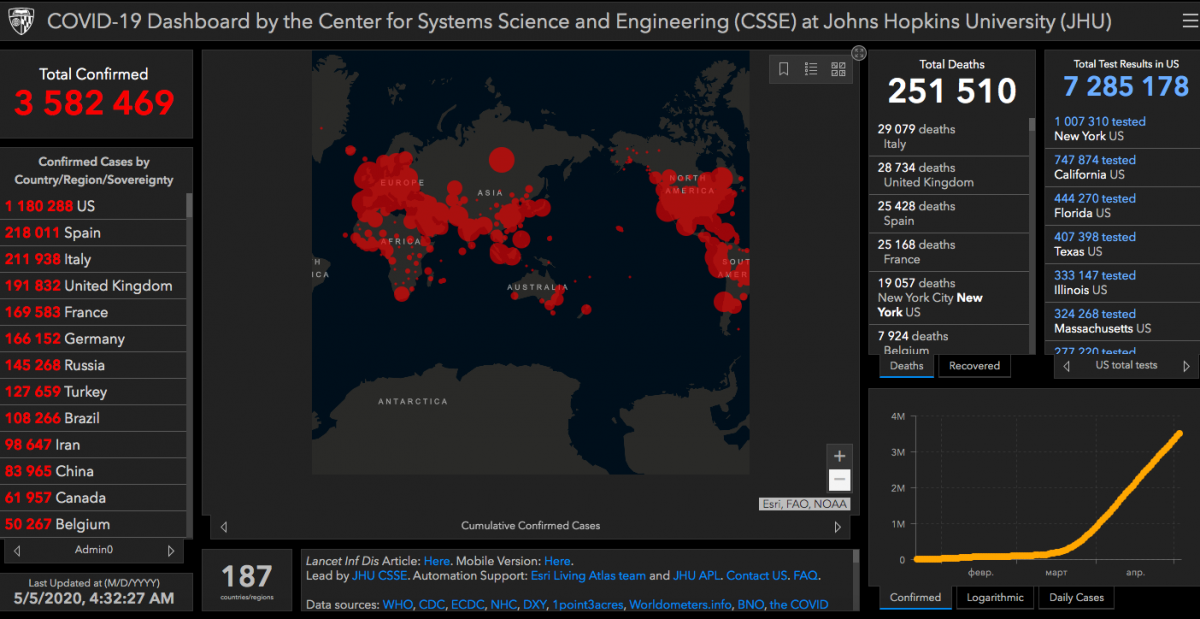Open the hamburger menu in the header
Viewport: 1200px width, 619px height.
pyautogui.click(x=1188, y=20)
